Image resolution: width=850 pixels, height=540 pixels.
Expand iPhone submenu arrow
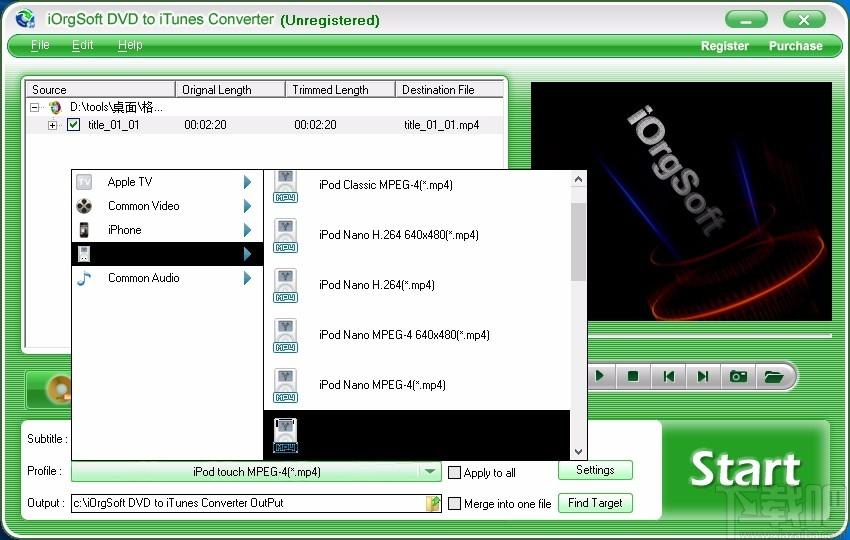(x=247, y=230)
